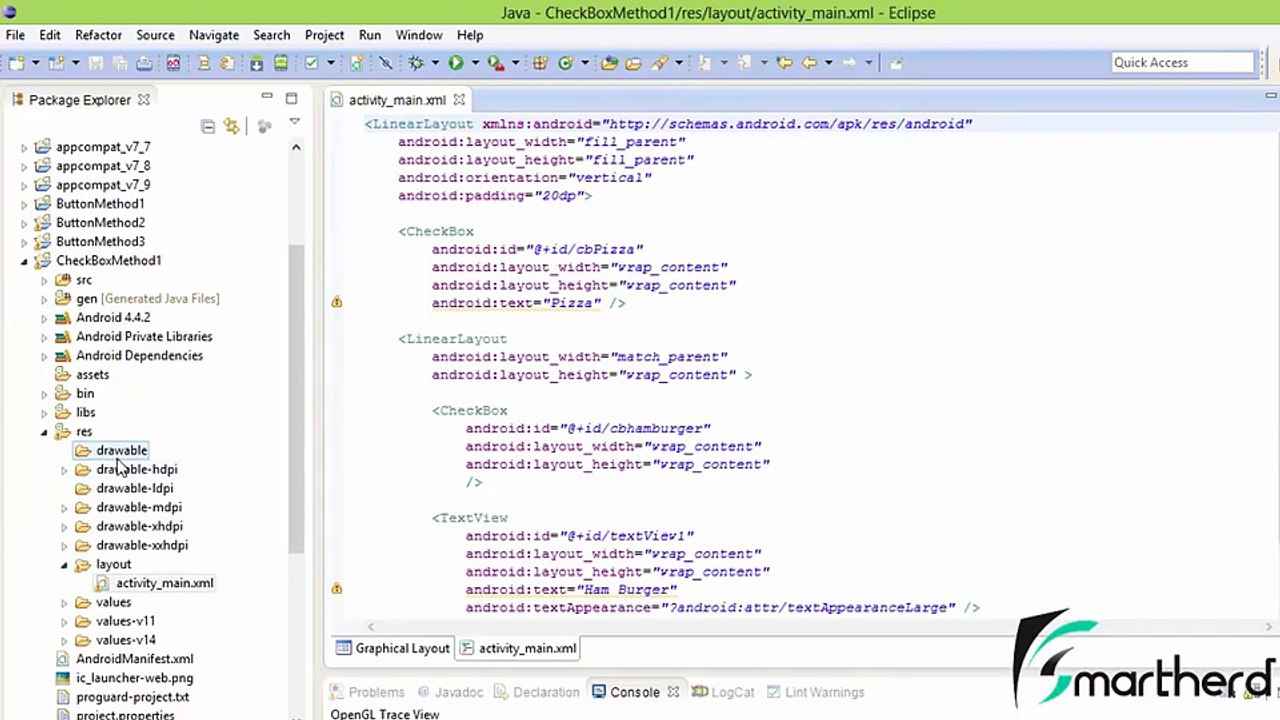Switch to the LogCat tab
The height and width of the screenshot is (720, 1280).
coord(723,692)
